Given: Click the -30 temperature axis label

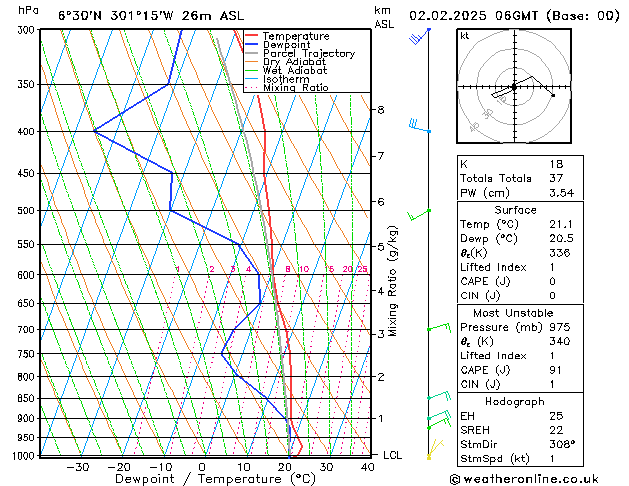Looking at the screenshot, I should tap(77, 467).
